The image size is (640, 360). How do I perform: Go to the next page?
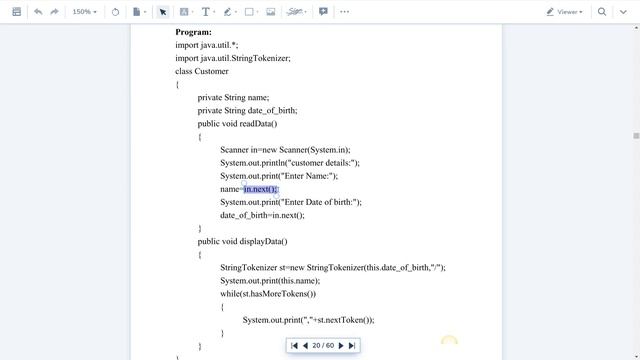coord(341,346)
